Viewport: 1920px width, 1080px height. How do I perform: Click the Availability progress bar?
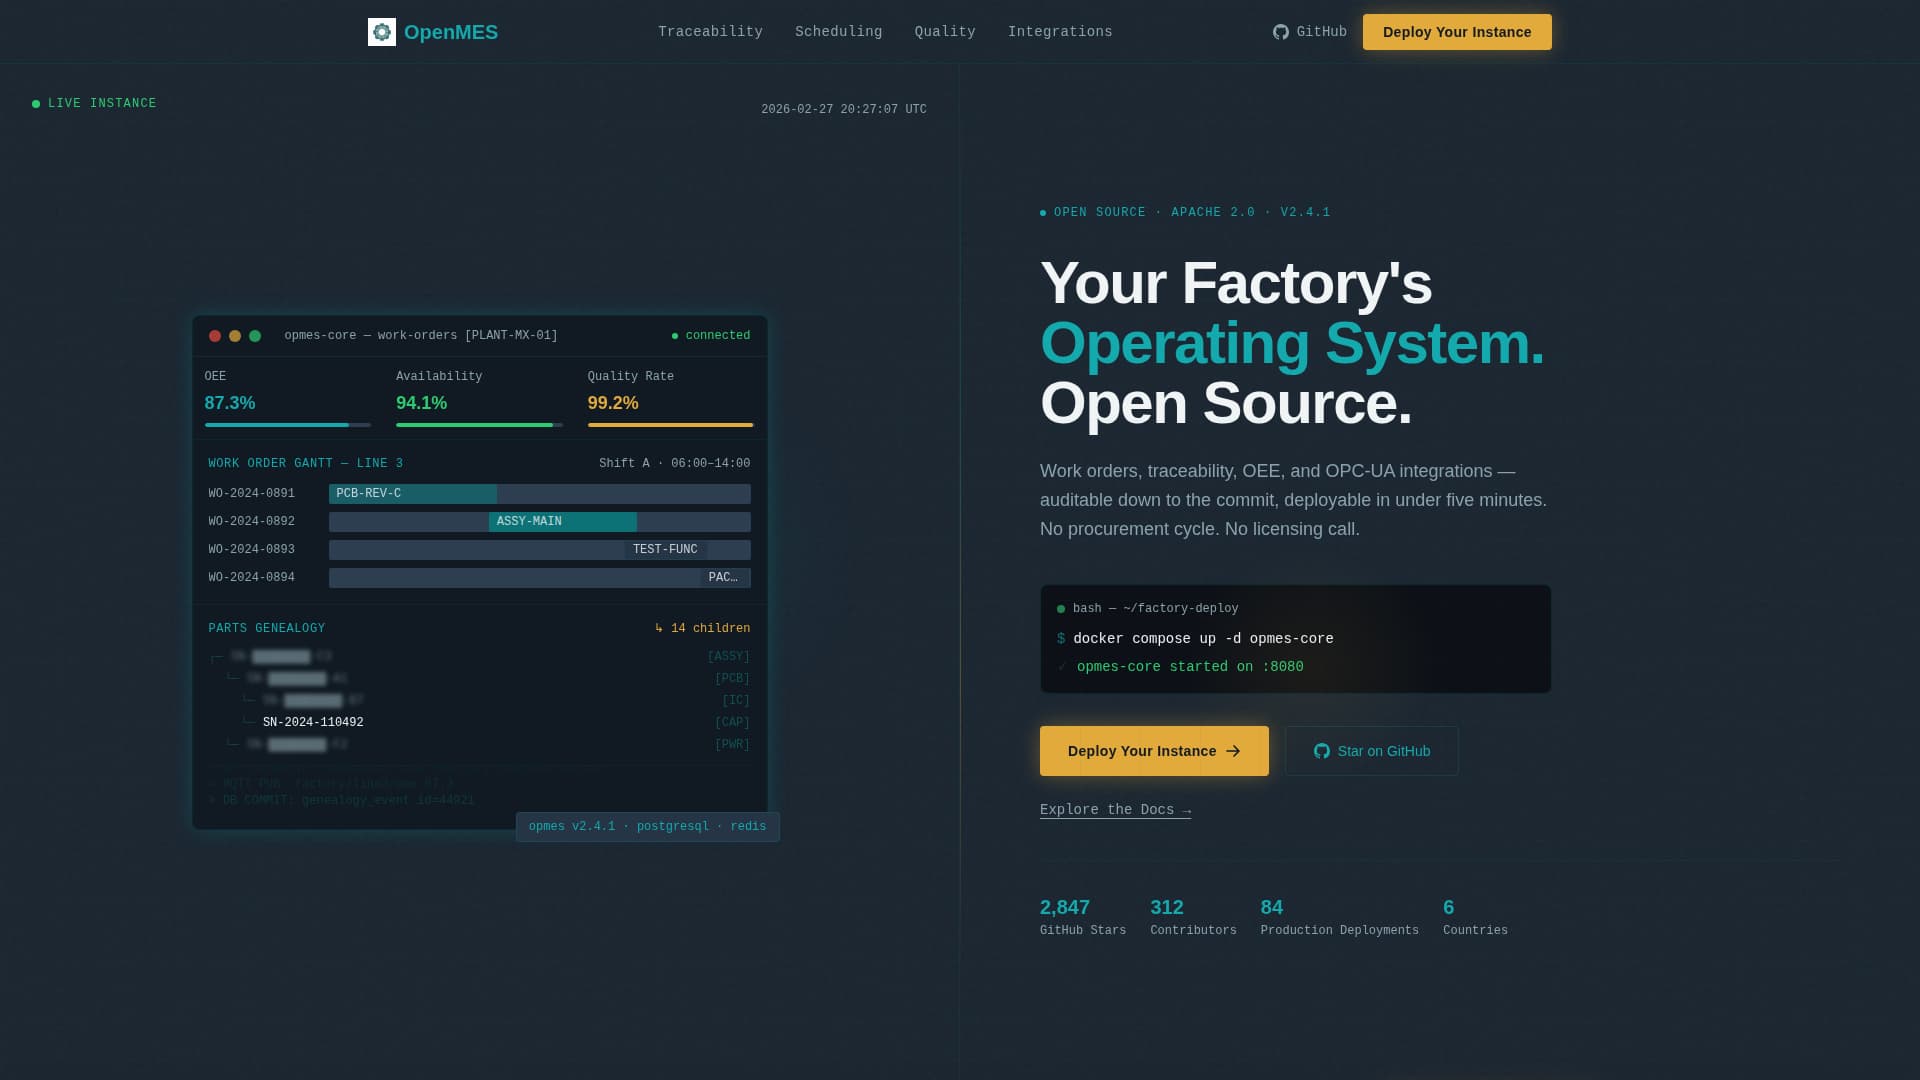479,425
